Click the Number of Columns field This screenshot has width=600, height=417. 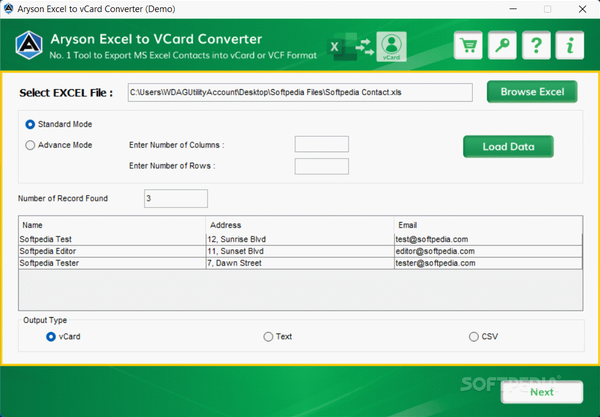pos(321,144)
